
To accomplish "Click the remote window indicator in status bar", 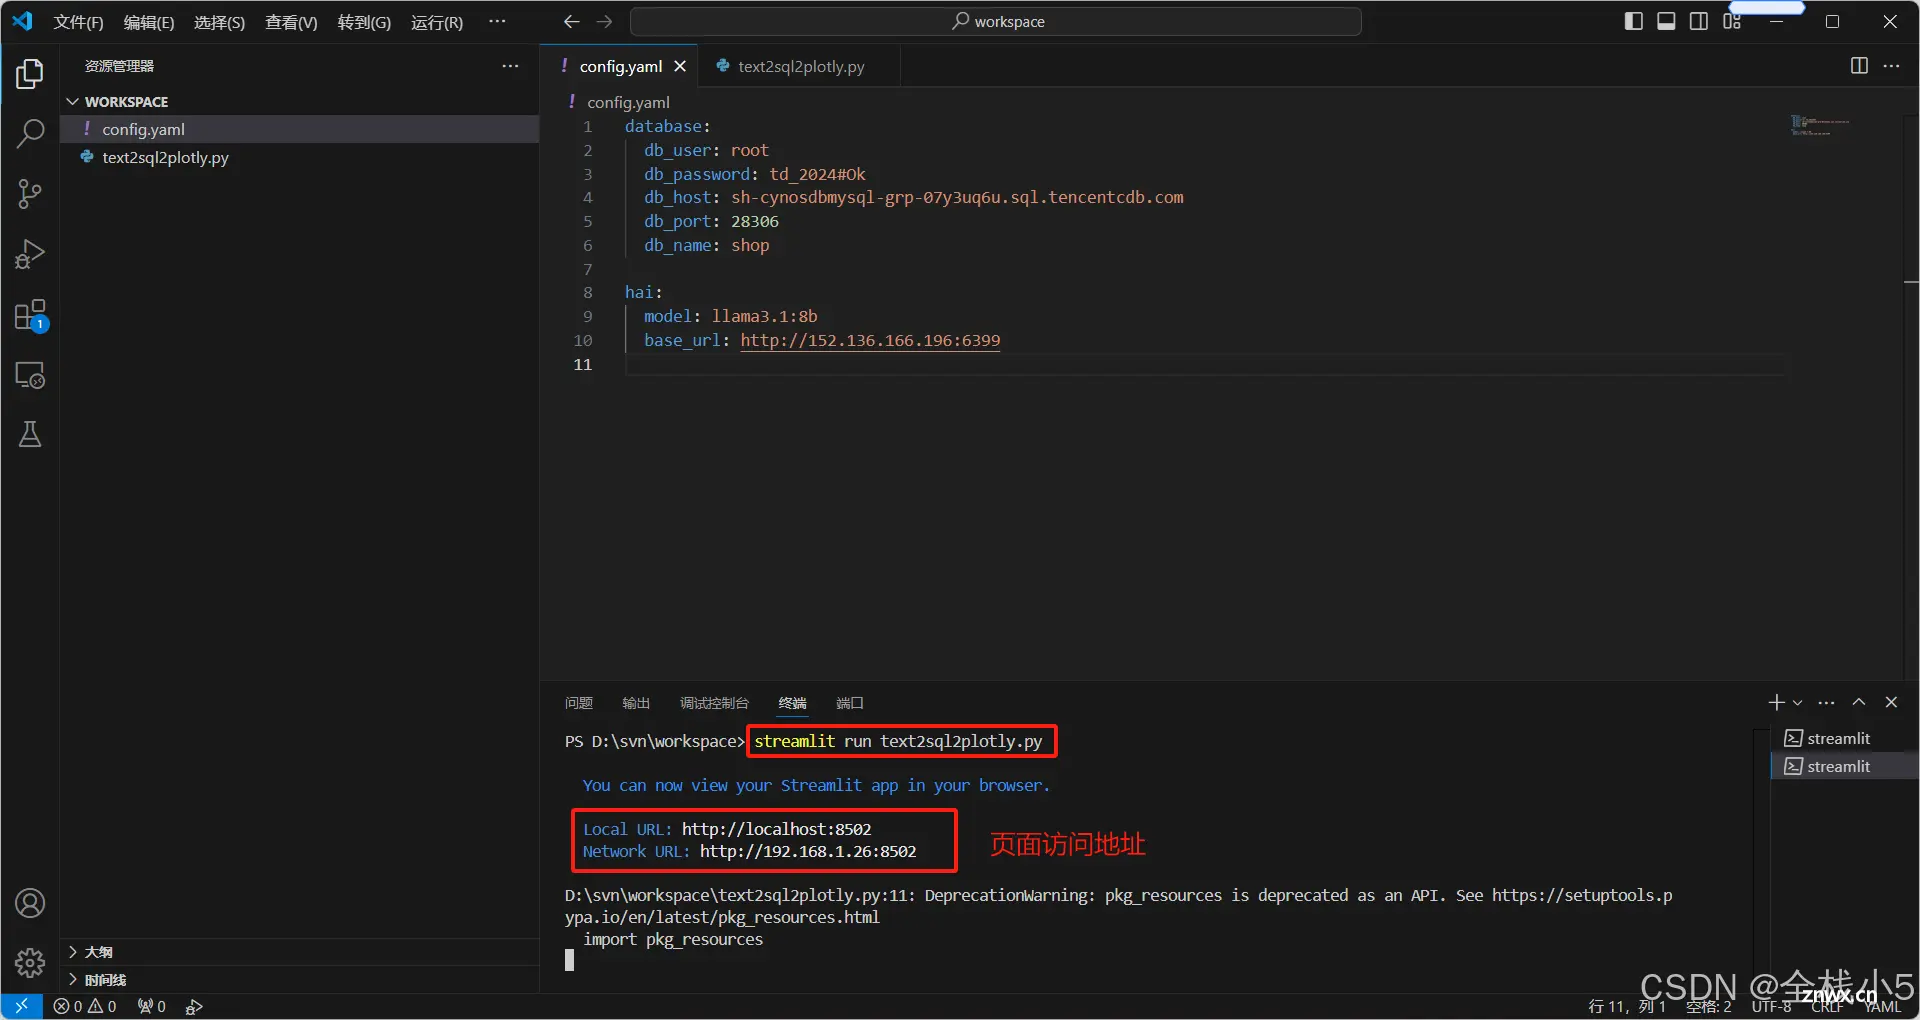I will (x=21, y=1006).
